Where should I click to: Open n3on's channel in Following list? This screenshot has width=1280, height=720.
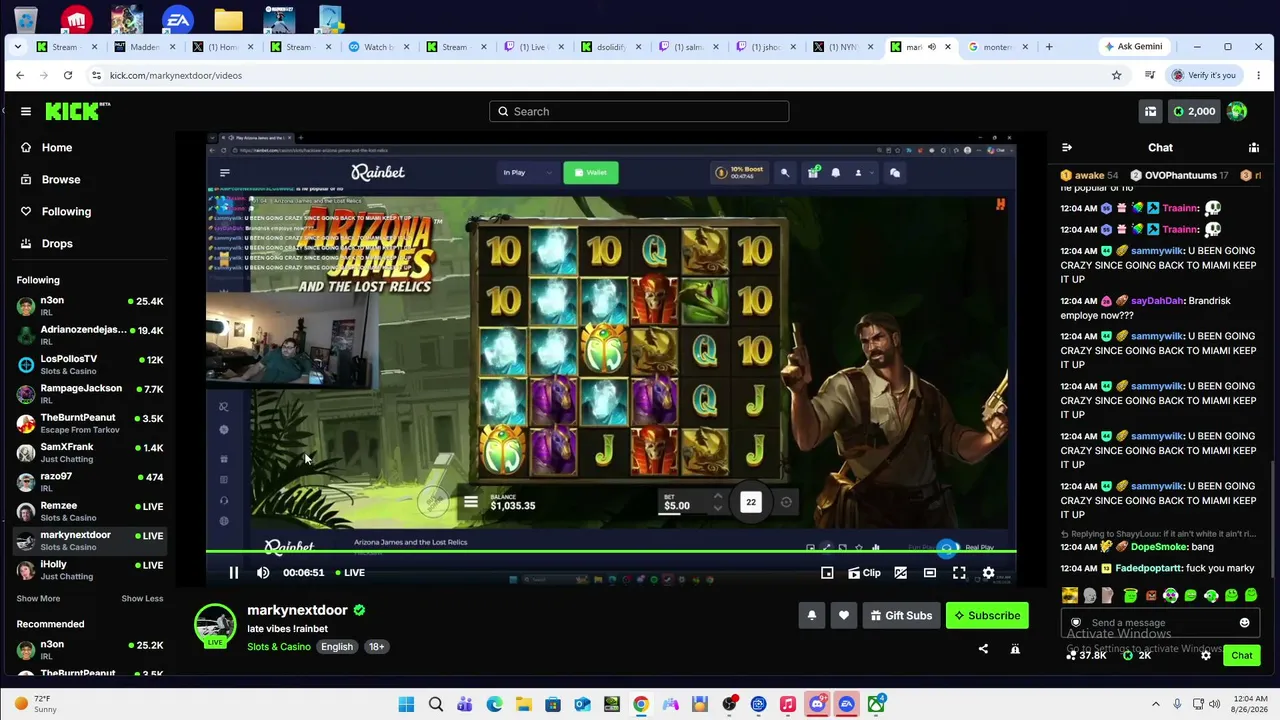(x=89, y=306)
